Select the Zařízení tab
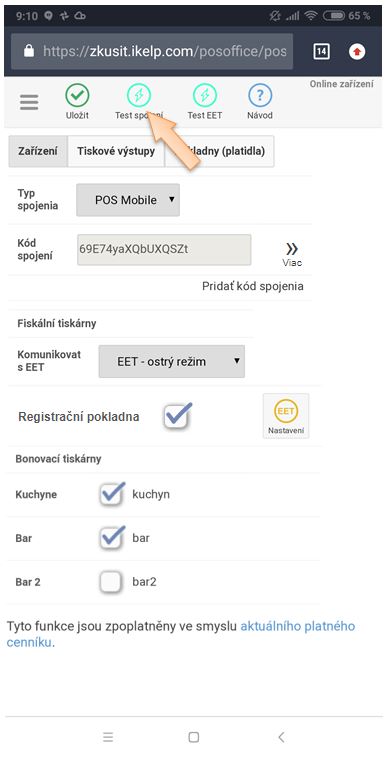Image resolution: width=388 pixels, height=759 pixels. [38, 151]
